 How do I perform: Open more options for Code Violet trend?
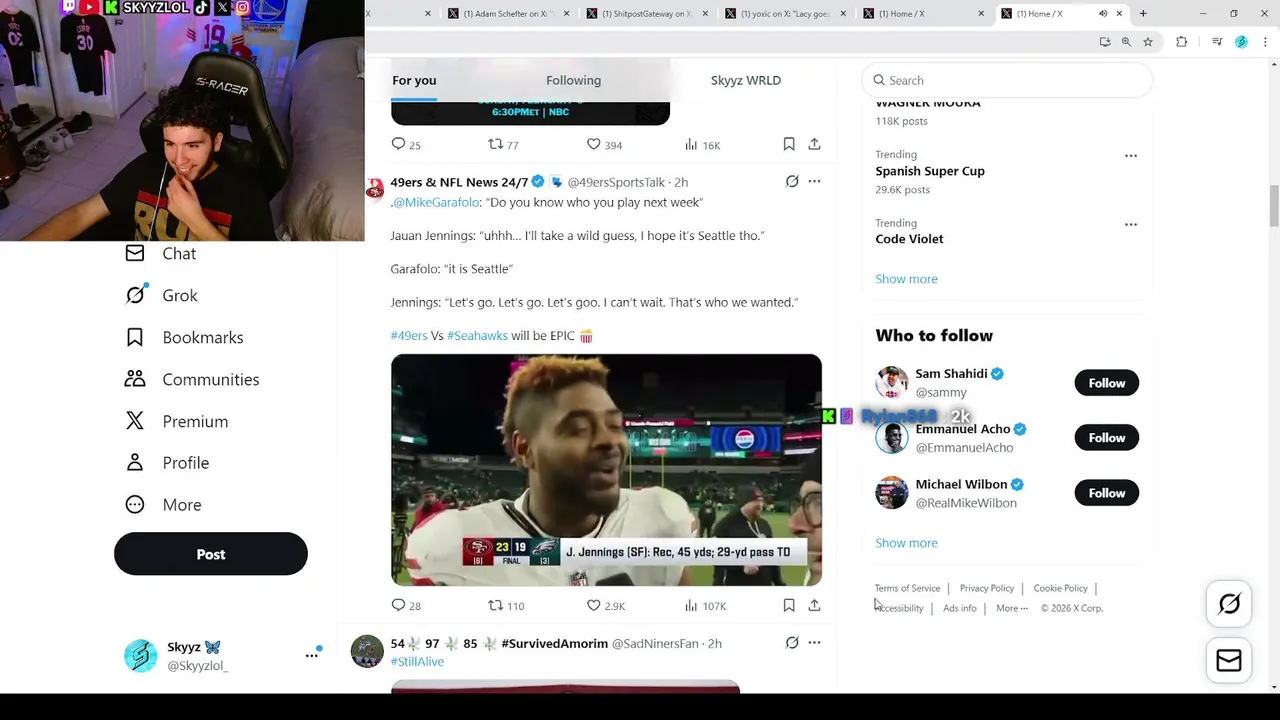coord(1131,224)
